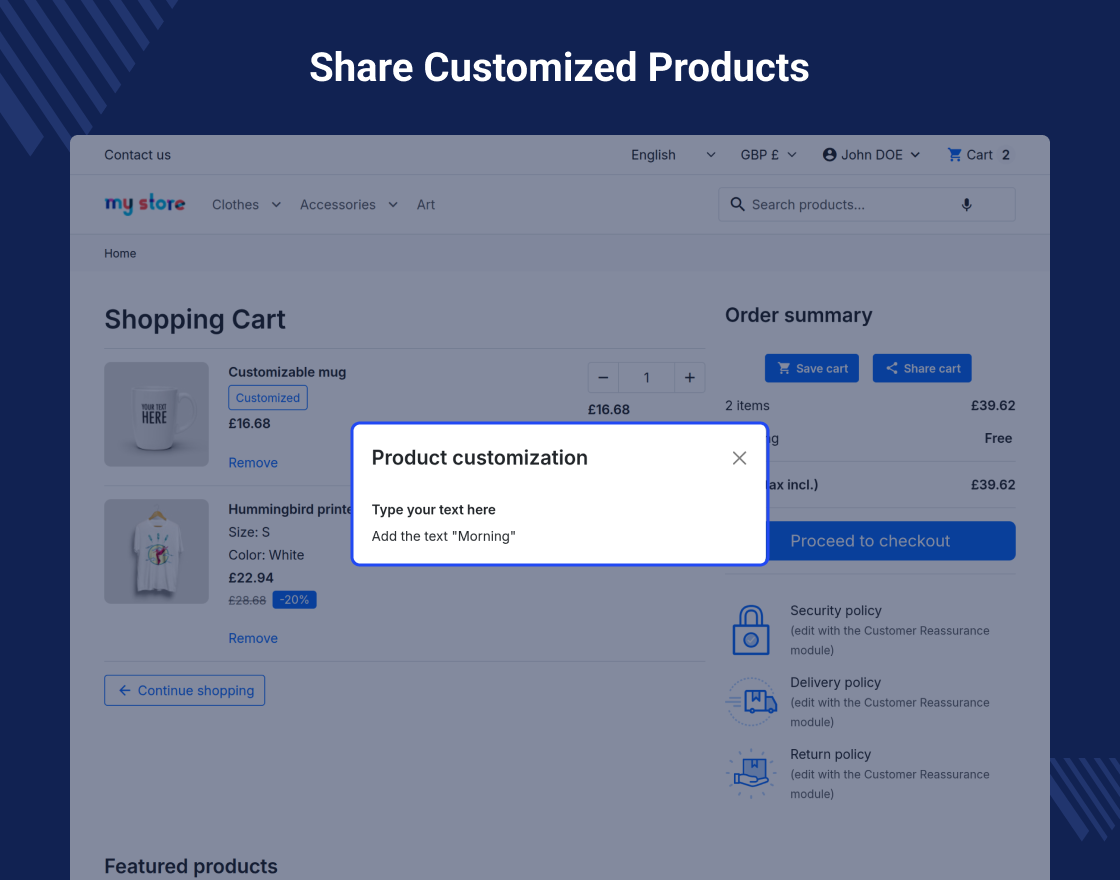Click the 'Add the text "Morning"' text
Viewport: 1120px width, 880px height.
(x=444, y=536)
